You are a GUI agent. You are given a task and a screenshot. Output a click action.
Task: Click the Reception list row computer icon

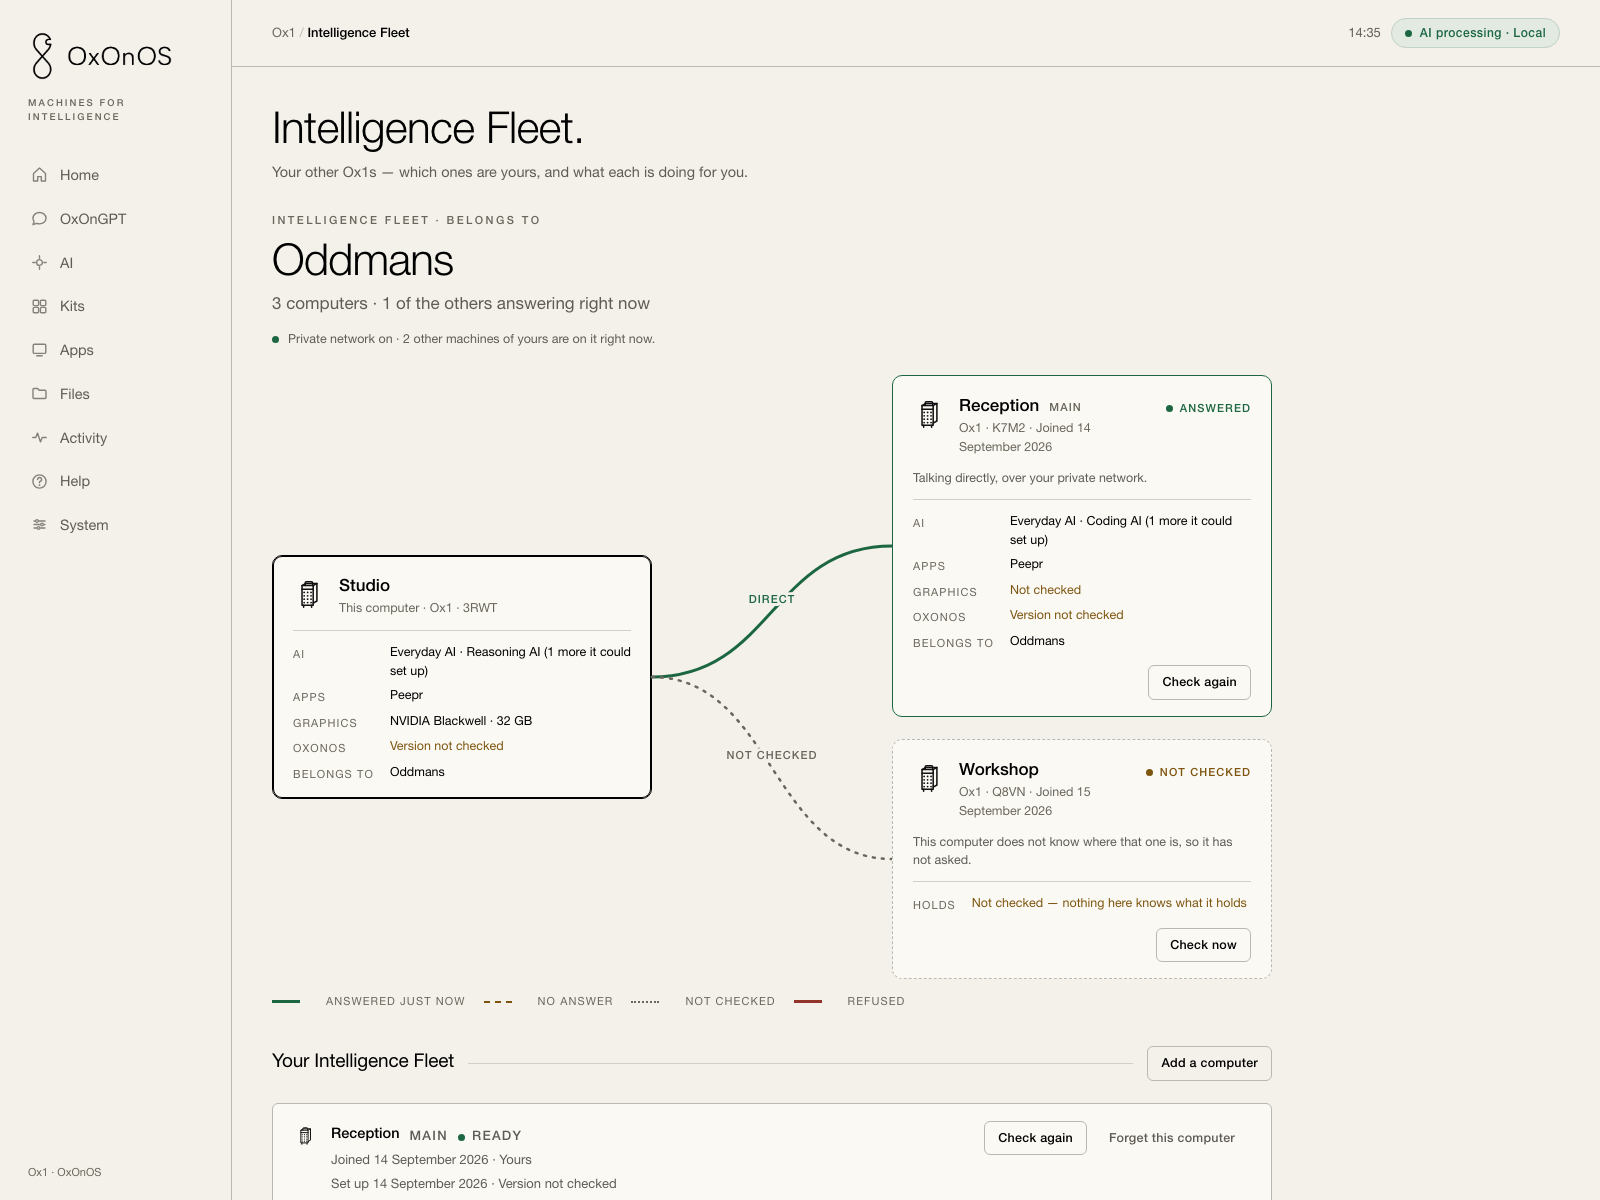[306, 1136]
